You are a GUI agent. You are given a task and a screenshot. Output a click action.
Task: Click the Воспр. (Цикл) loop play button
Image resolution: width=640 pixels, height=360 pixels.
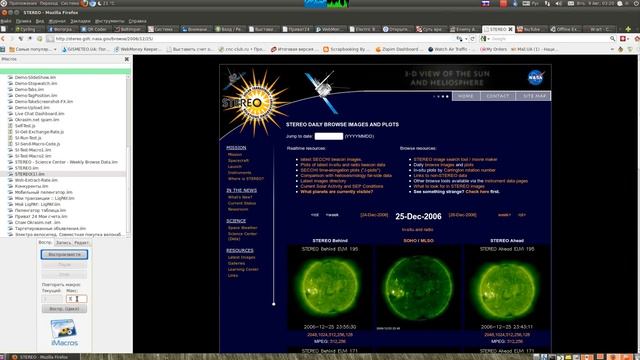pyautogui.click(x=64, y=309)
